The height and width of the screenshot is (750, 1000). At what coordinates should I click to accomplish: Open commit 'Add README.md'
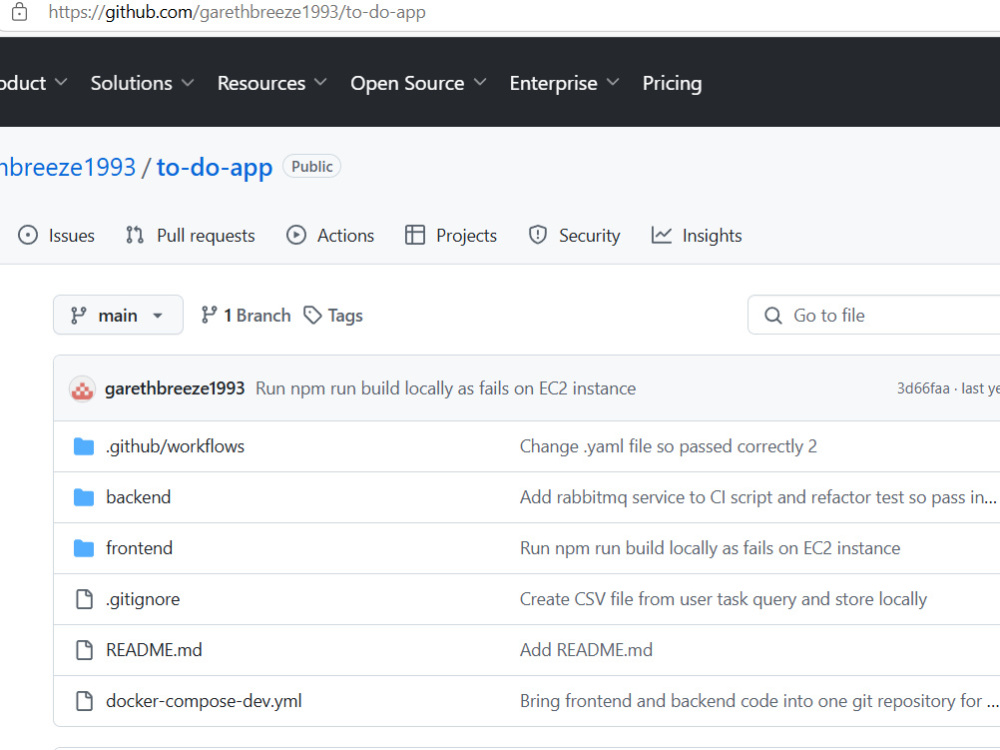click(x=586, y=650)
